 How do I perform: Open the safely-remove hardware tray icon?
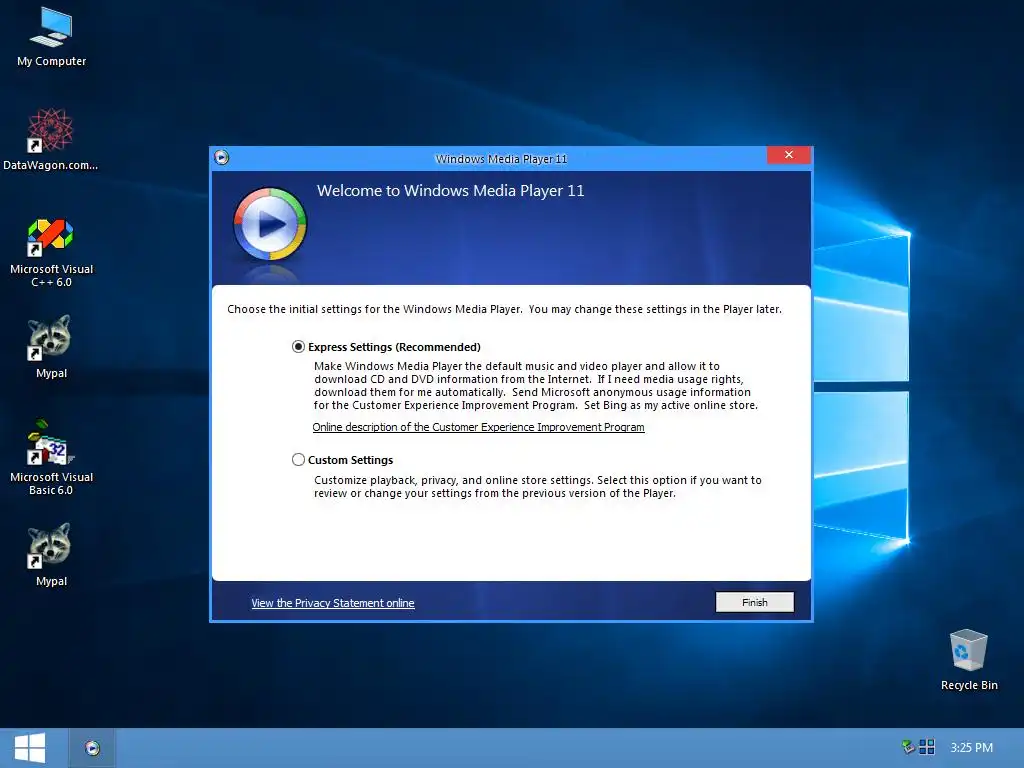click(908, 746)
